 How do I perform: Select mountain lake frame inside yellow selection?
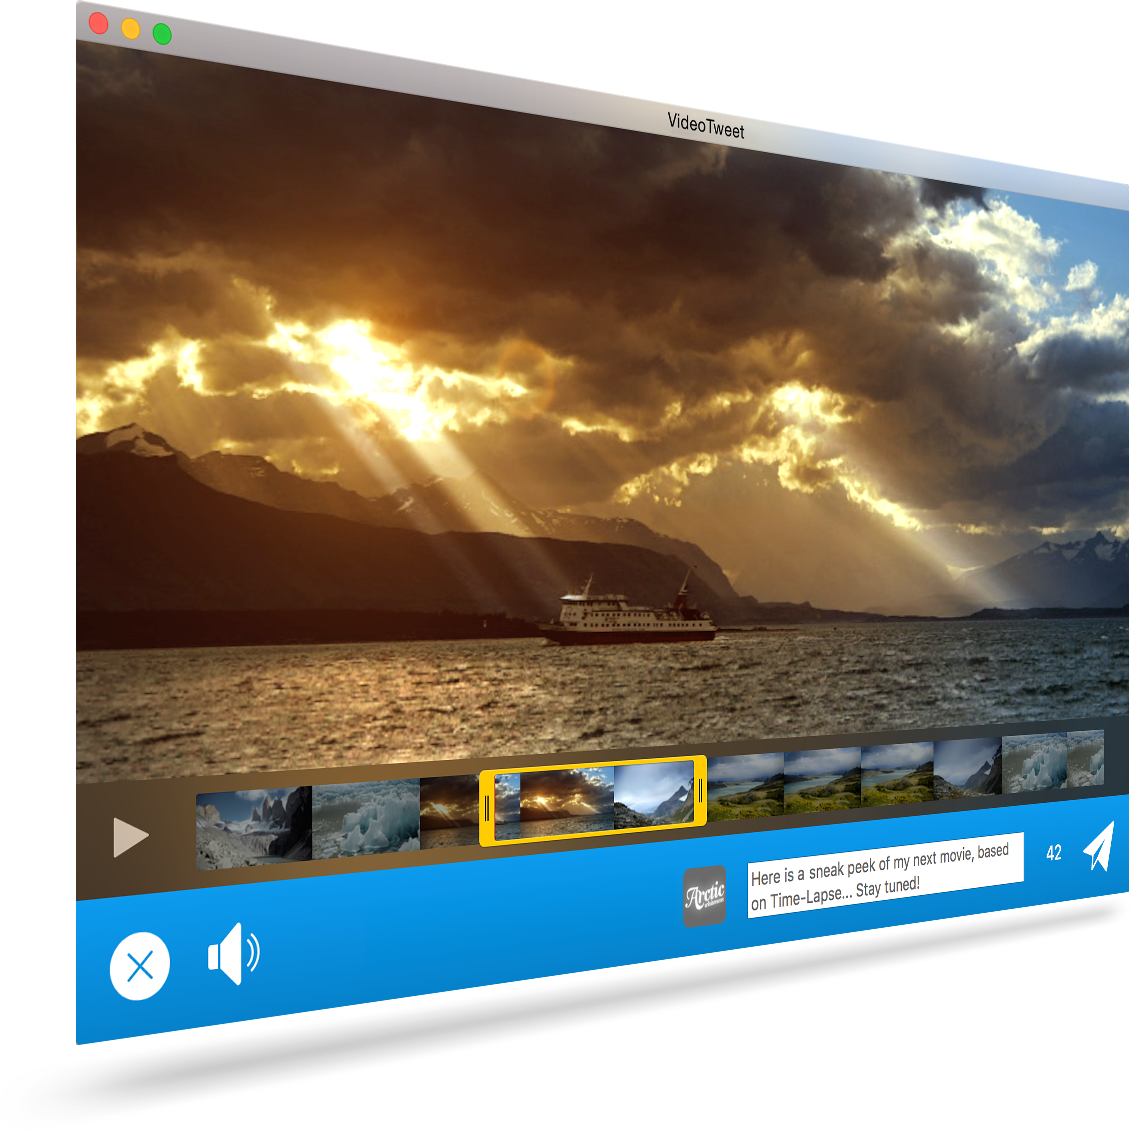click(x=652, y=794)
